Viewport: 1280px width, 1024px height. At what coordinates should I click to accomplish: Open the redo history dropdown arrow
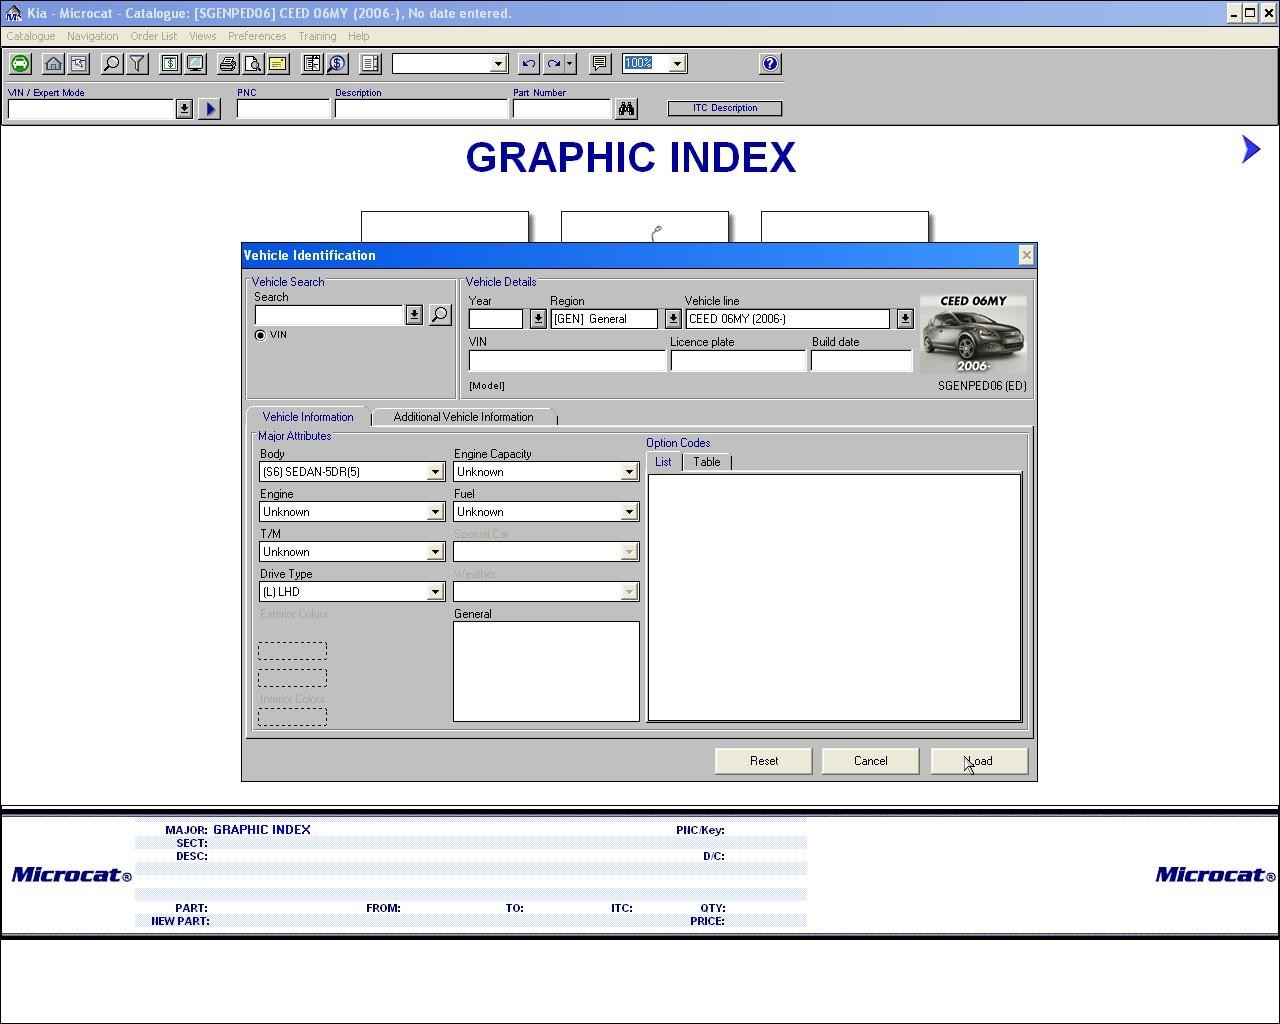(570, 64)
